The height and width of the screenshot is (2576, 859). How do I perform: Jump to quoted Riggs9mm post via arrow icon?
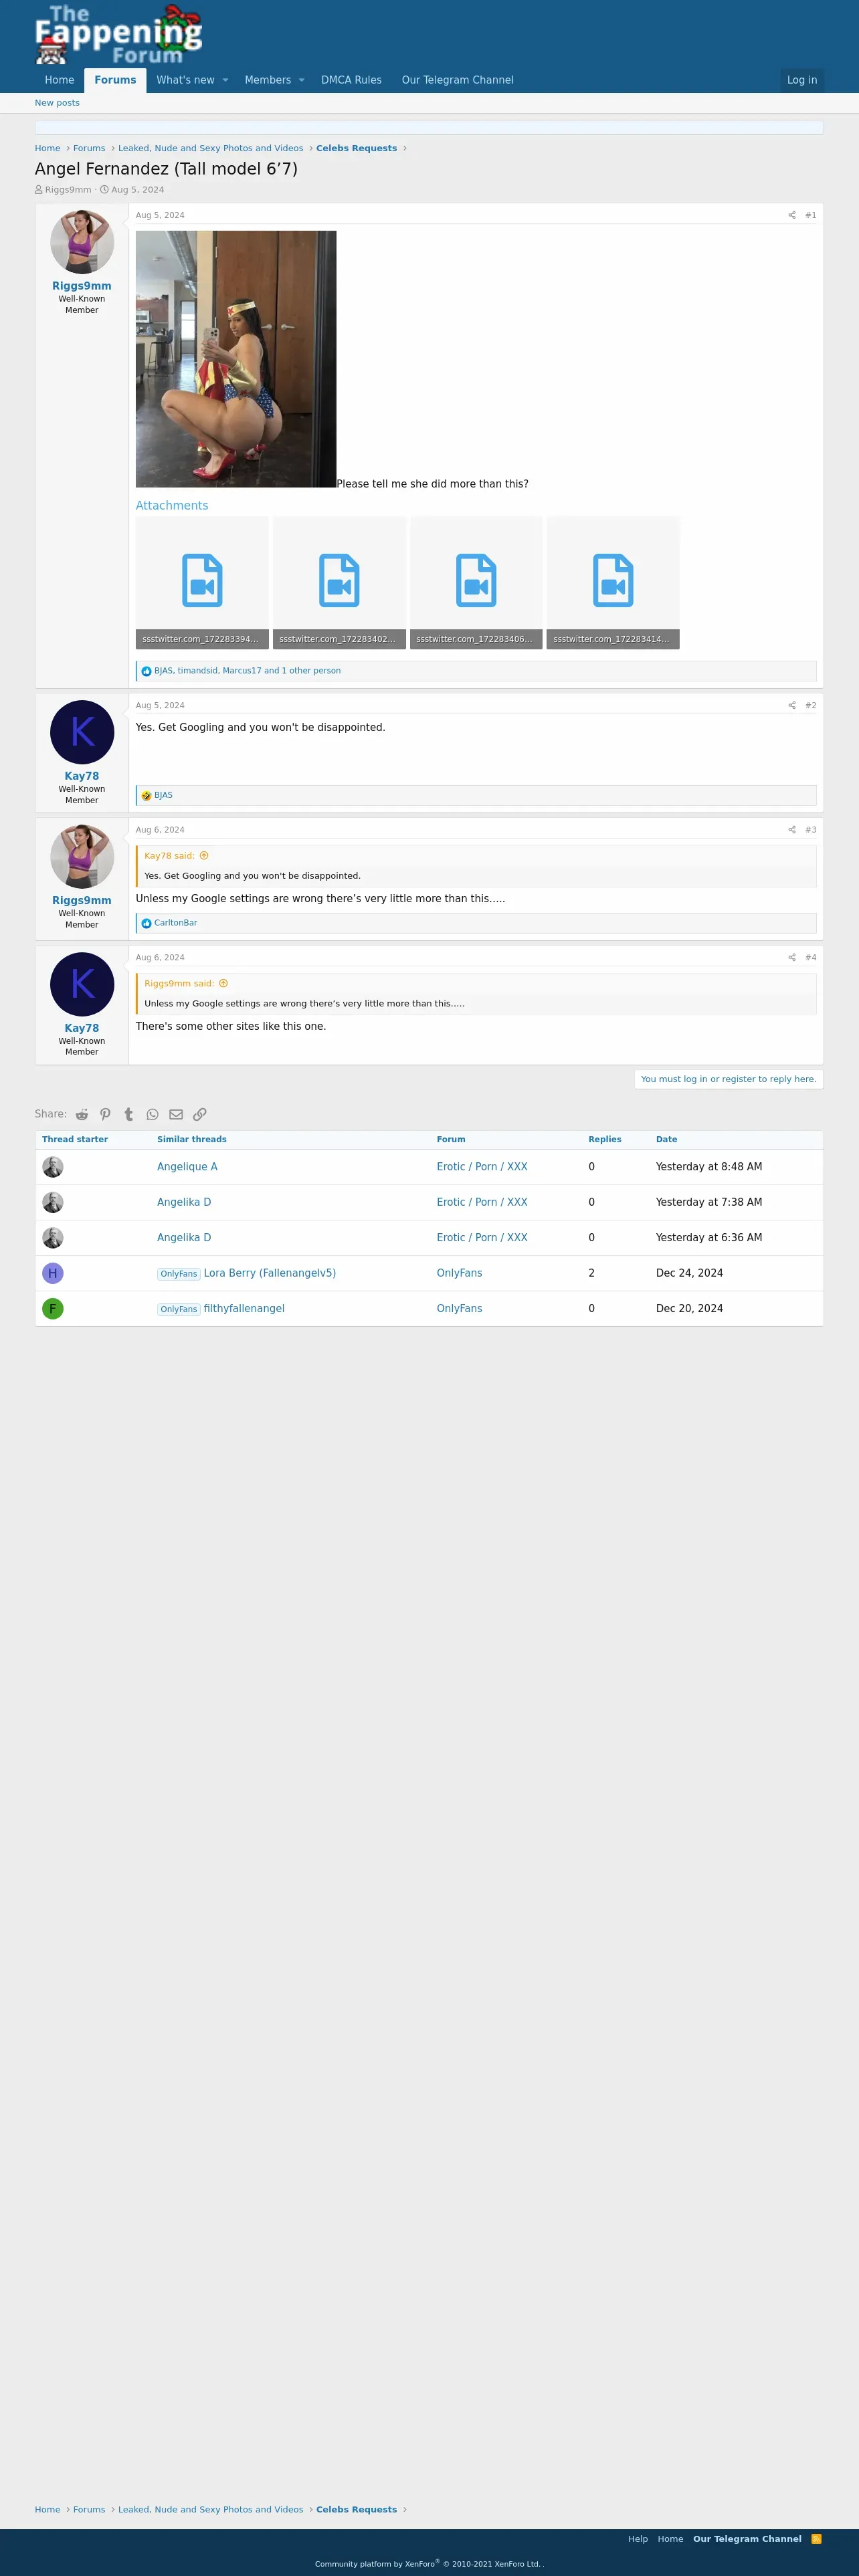pyautogui.click(x=223, y=983)
